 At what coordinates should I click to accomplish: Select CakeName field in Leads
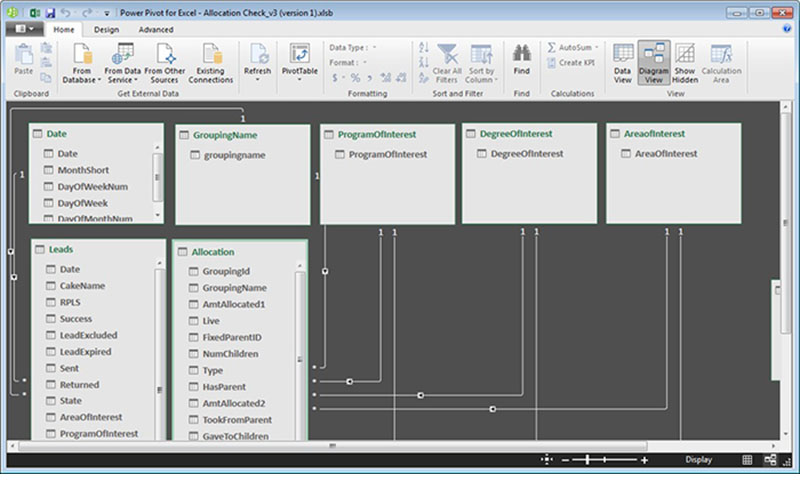point(82,286)
